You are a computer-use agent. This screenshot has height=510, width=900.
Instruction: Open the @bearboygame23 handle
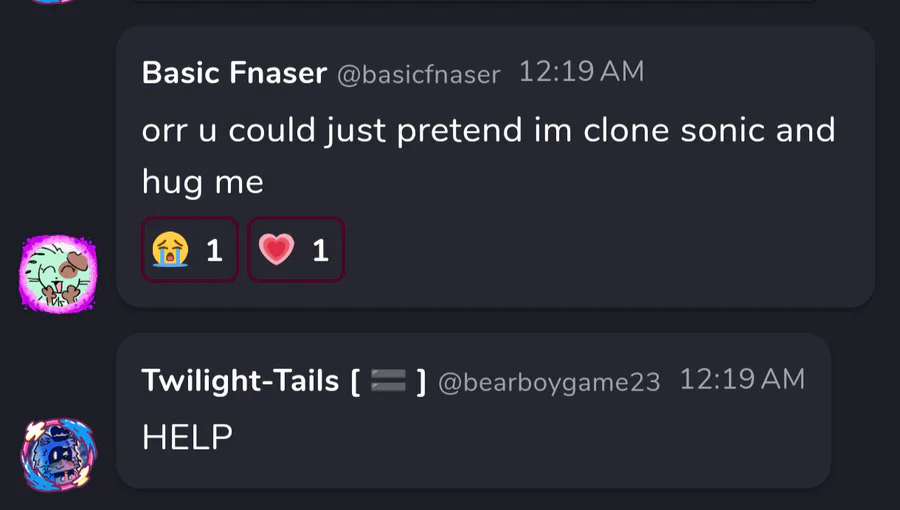point(549,381)
